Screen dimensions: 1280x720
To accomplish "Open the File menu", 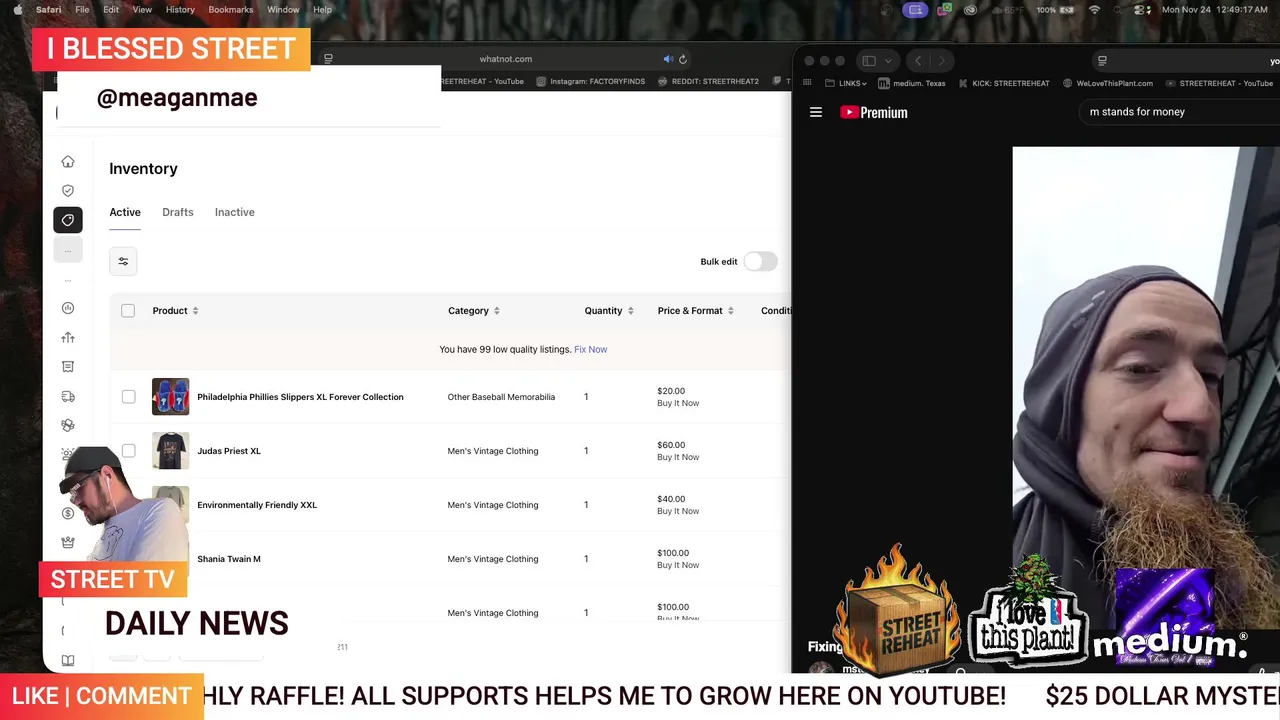I will click(82, 10).
